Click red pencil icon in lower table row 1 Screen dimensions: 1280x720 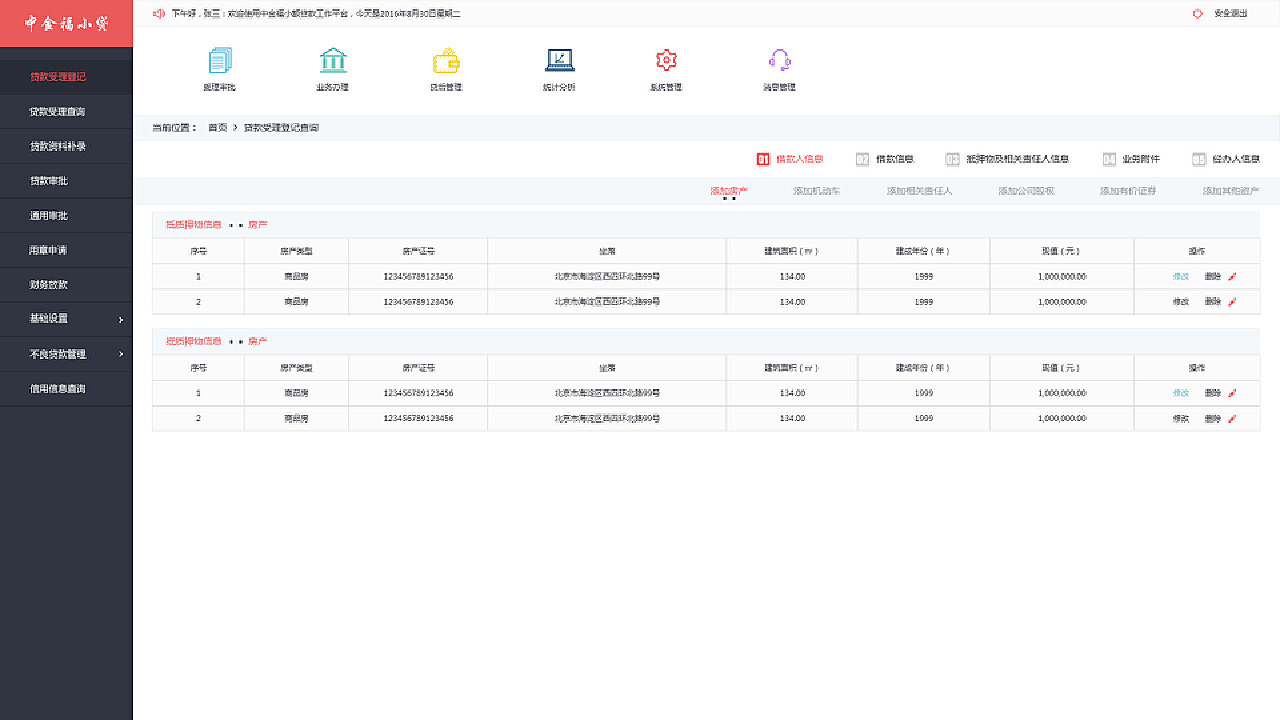[x=1232, y=393]
